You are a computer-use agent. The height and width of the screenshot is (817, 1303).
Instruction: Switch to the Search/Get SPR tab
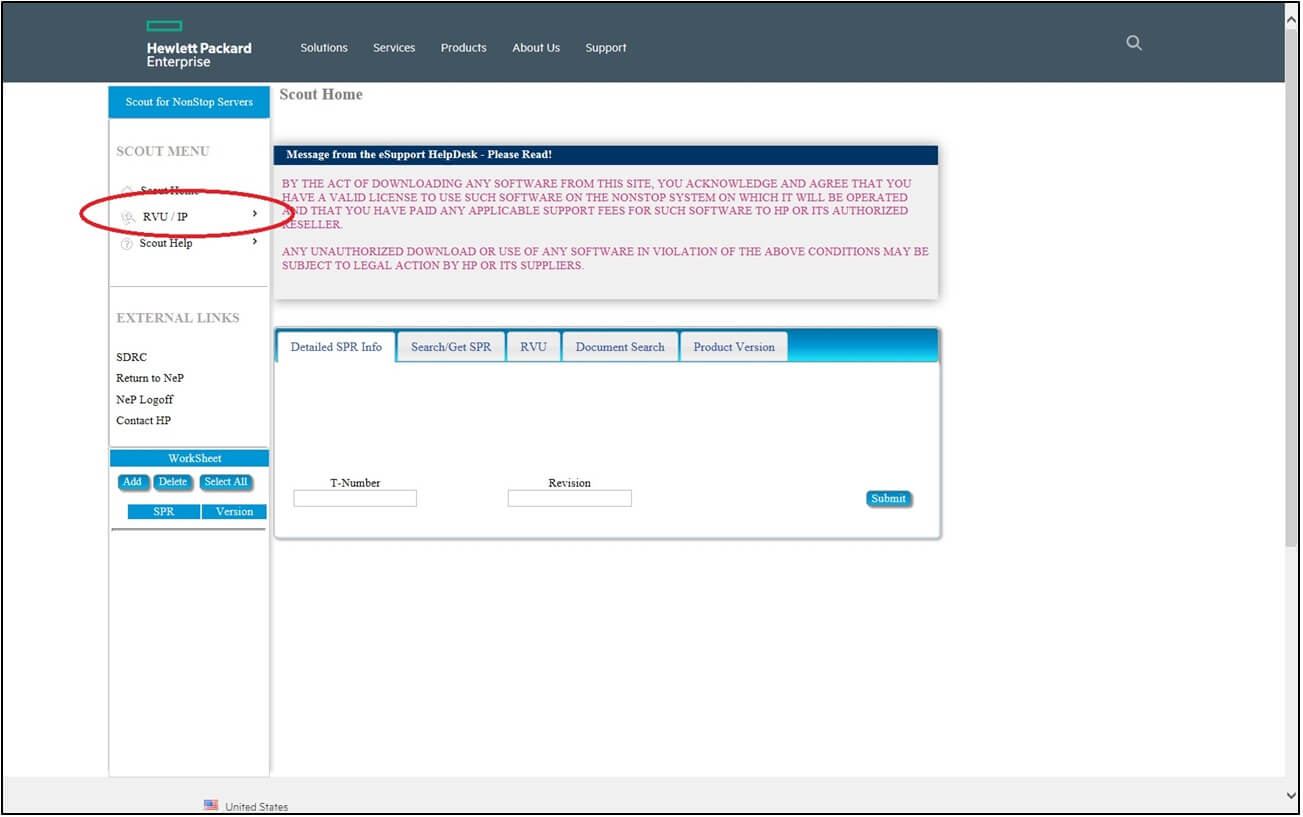click(451, 347)
